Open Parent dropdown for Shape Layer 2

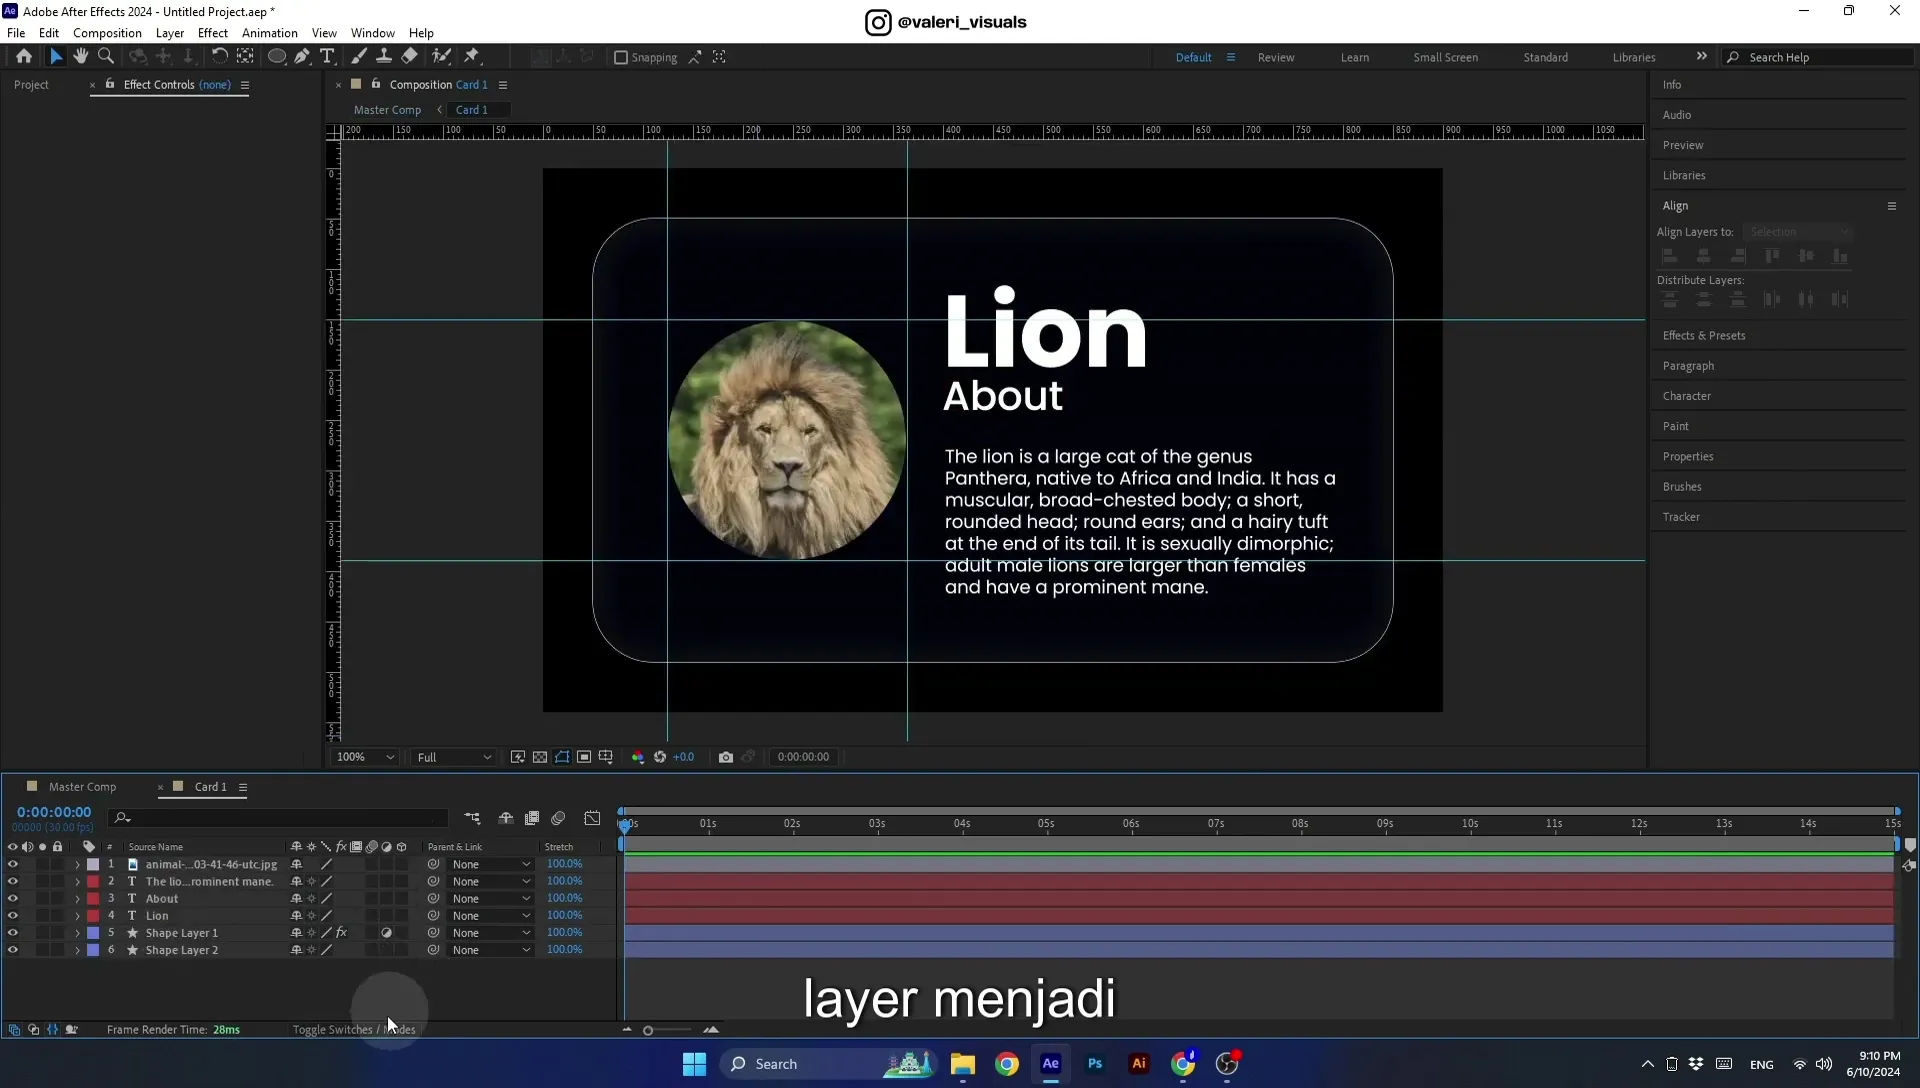[x=491, y=950]
